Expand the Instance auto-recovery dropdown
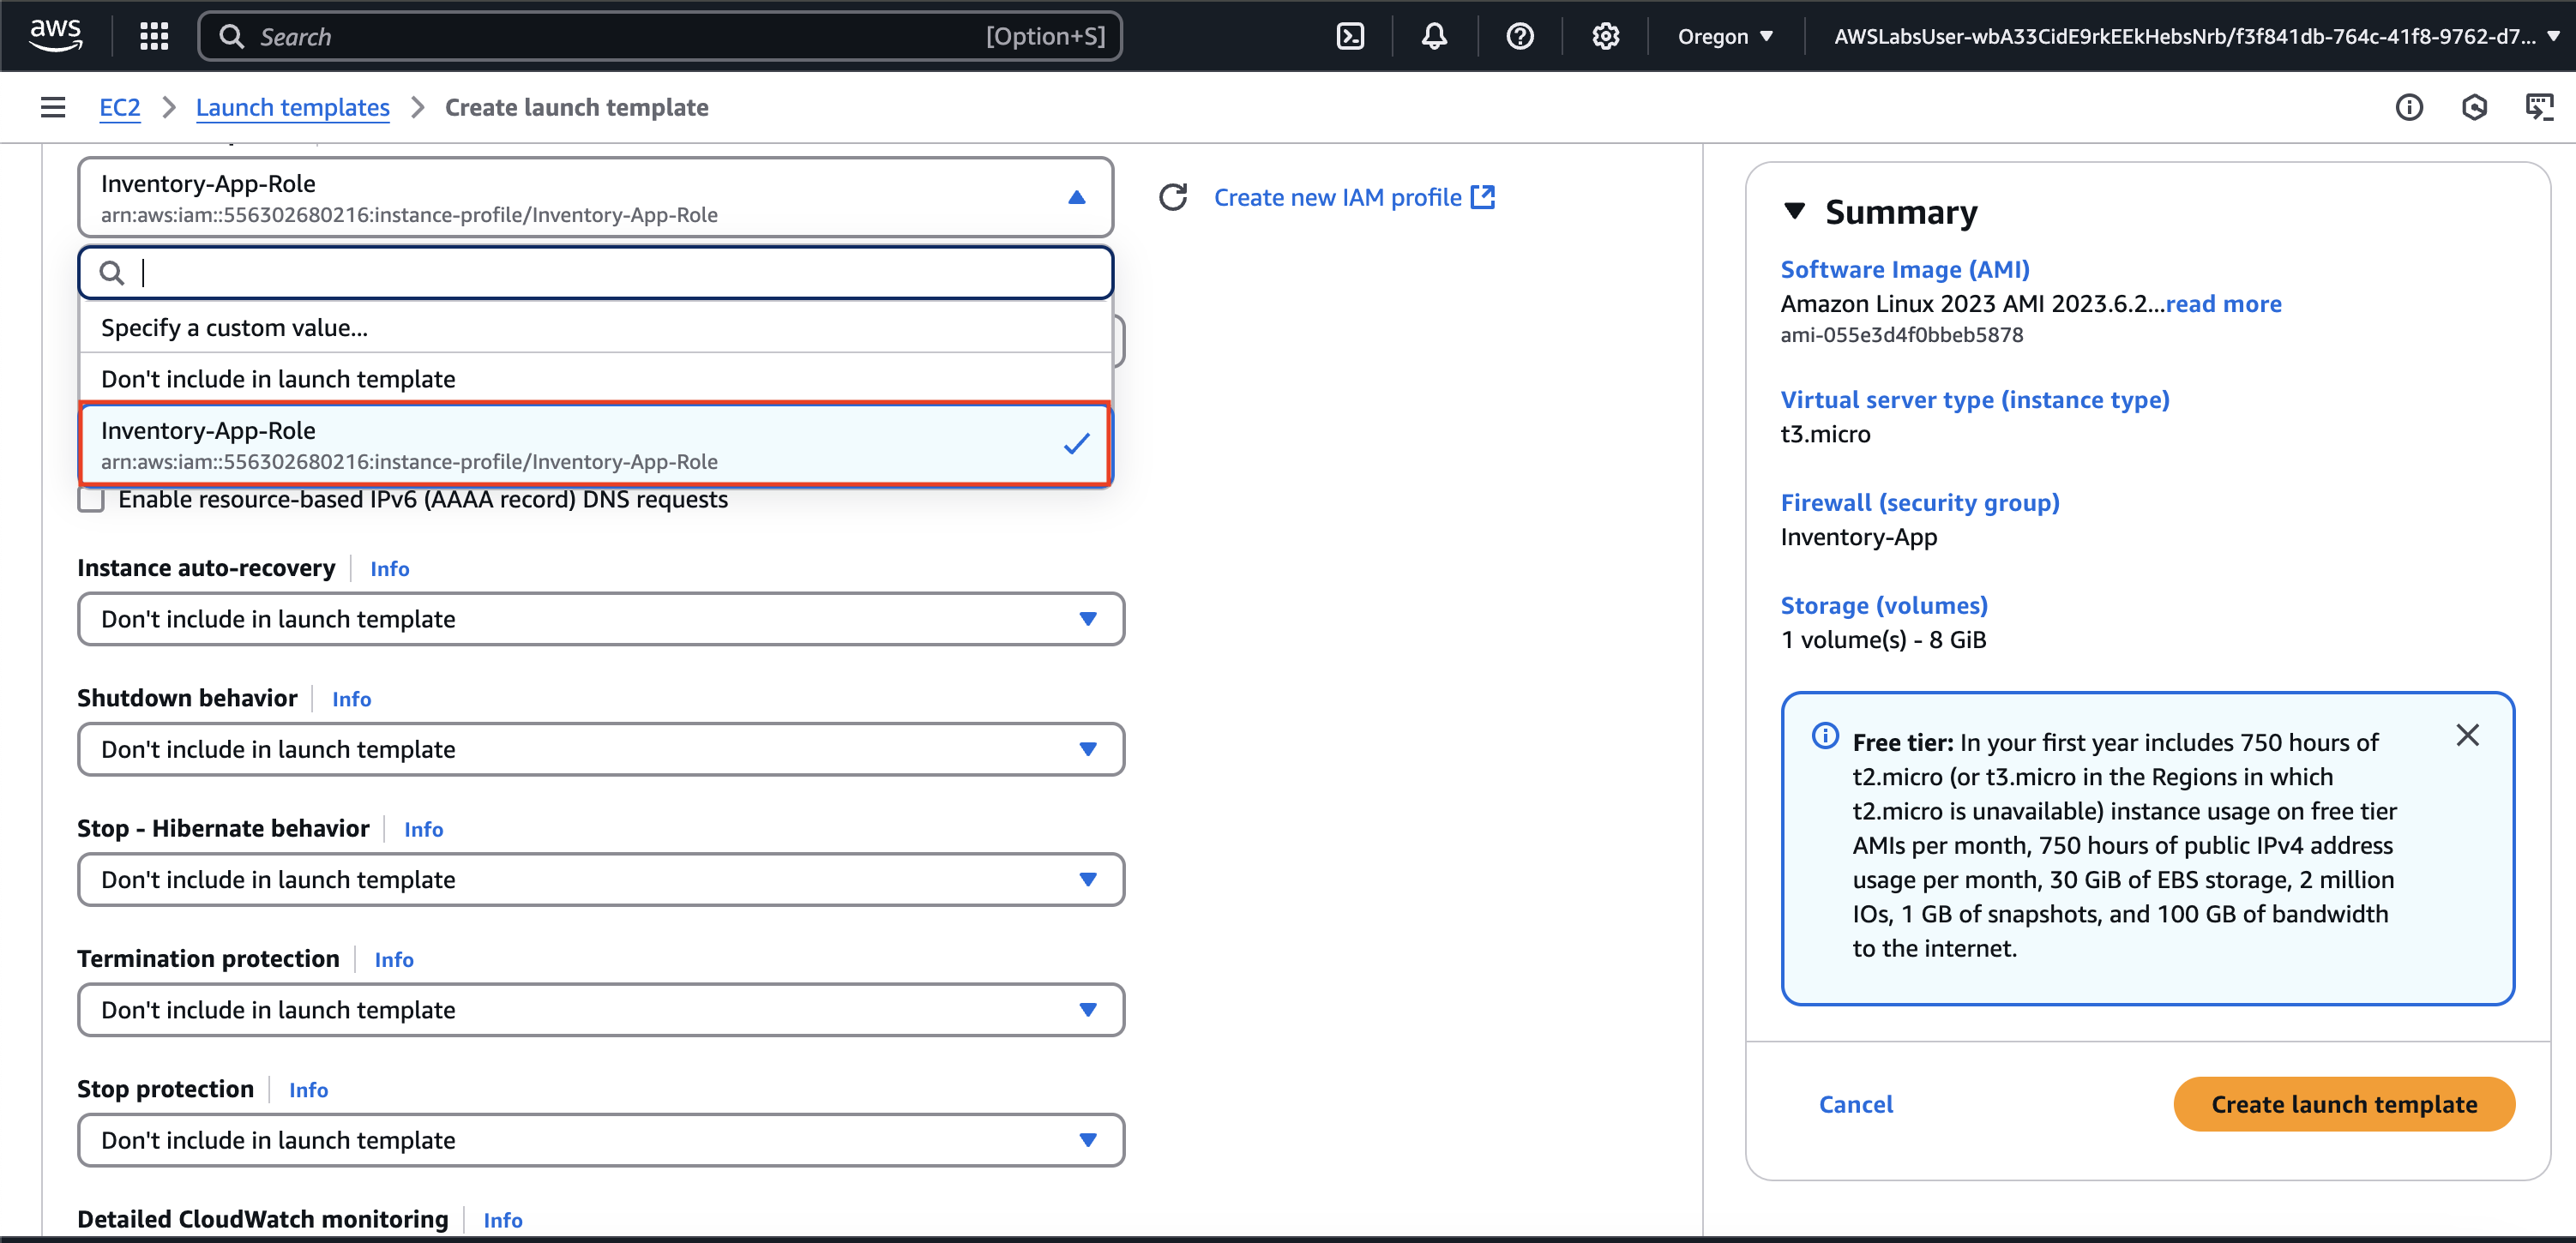The height and width of the screenshot is (1243, 2576). [600, 619]
